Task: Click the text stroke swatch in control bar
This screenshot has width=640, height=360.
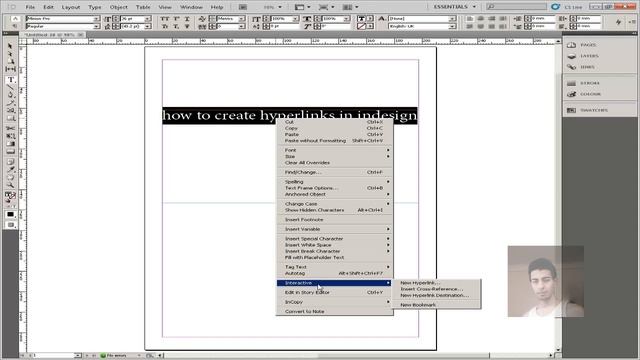Action: click(x=361, y=26)
